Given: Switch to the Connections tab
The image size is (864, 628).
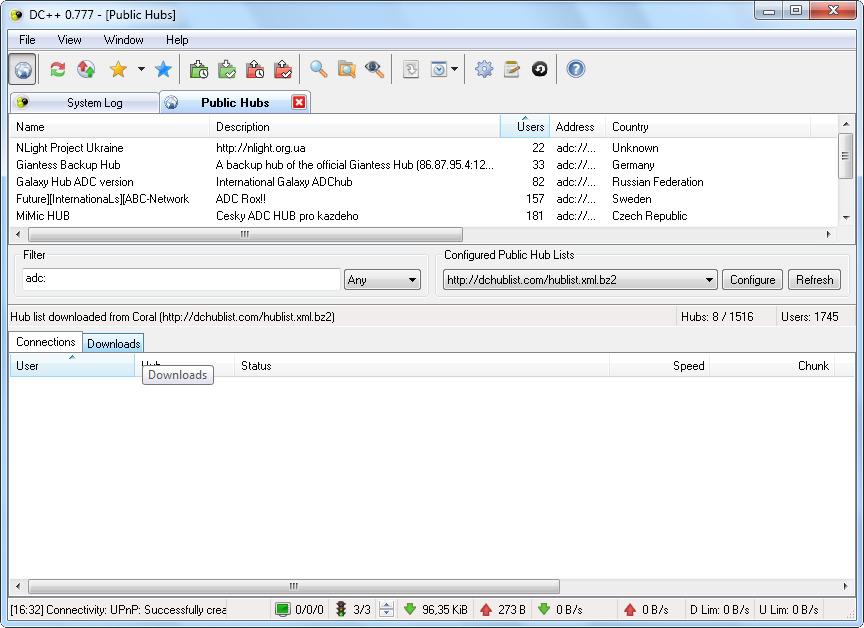Looking at the screenshot, I should pos(46,342).
